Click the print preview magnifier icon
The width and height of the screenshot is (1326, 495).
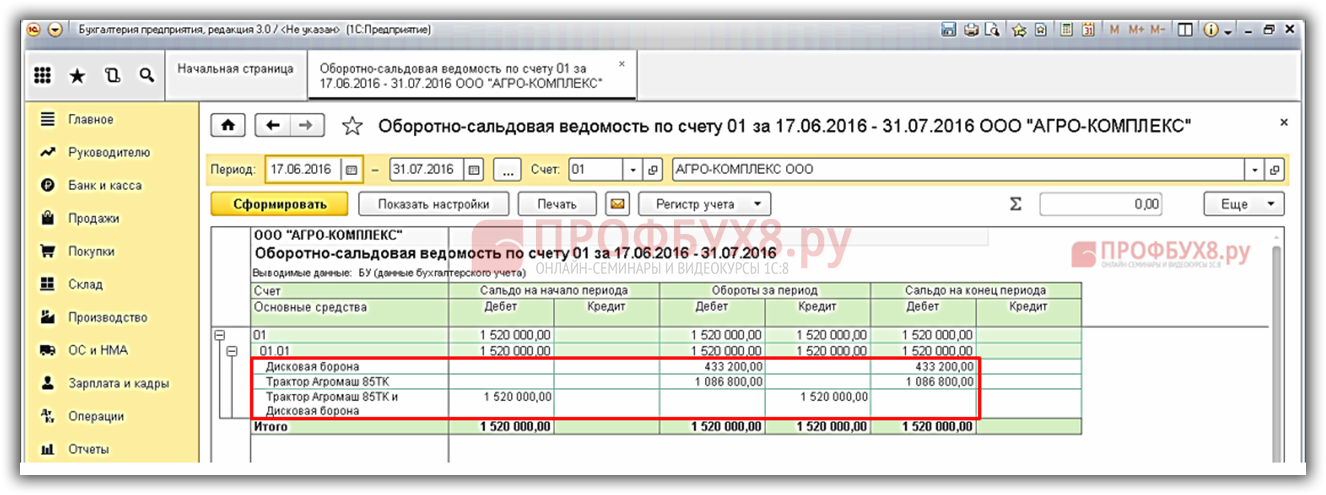point(993,30)
